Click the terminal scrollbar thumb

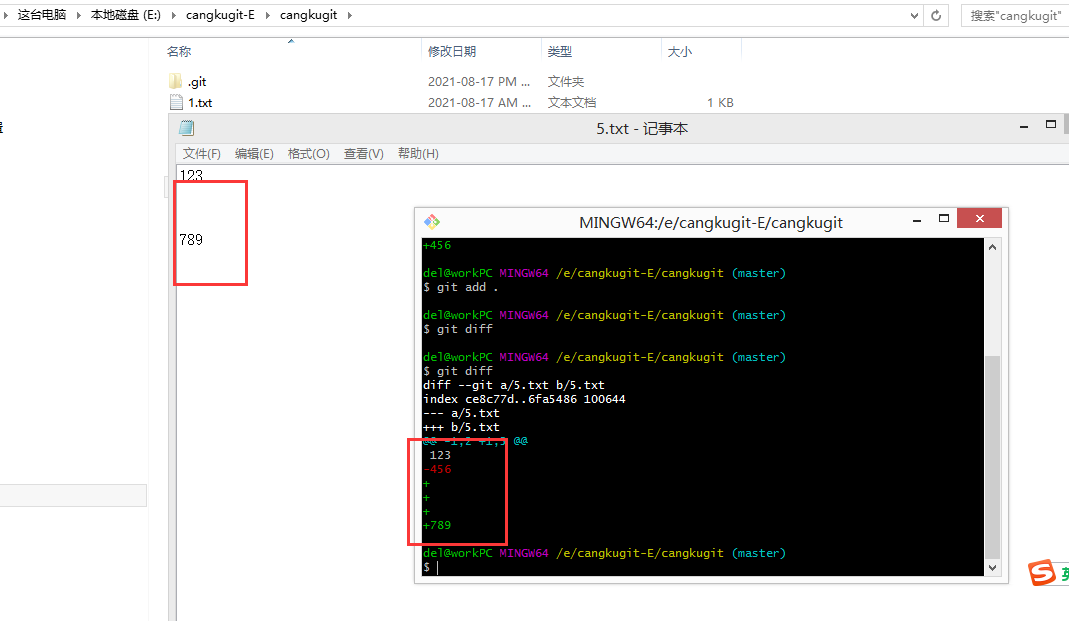click(x=993, y=457)
